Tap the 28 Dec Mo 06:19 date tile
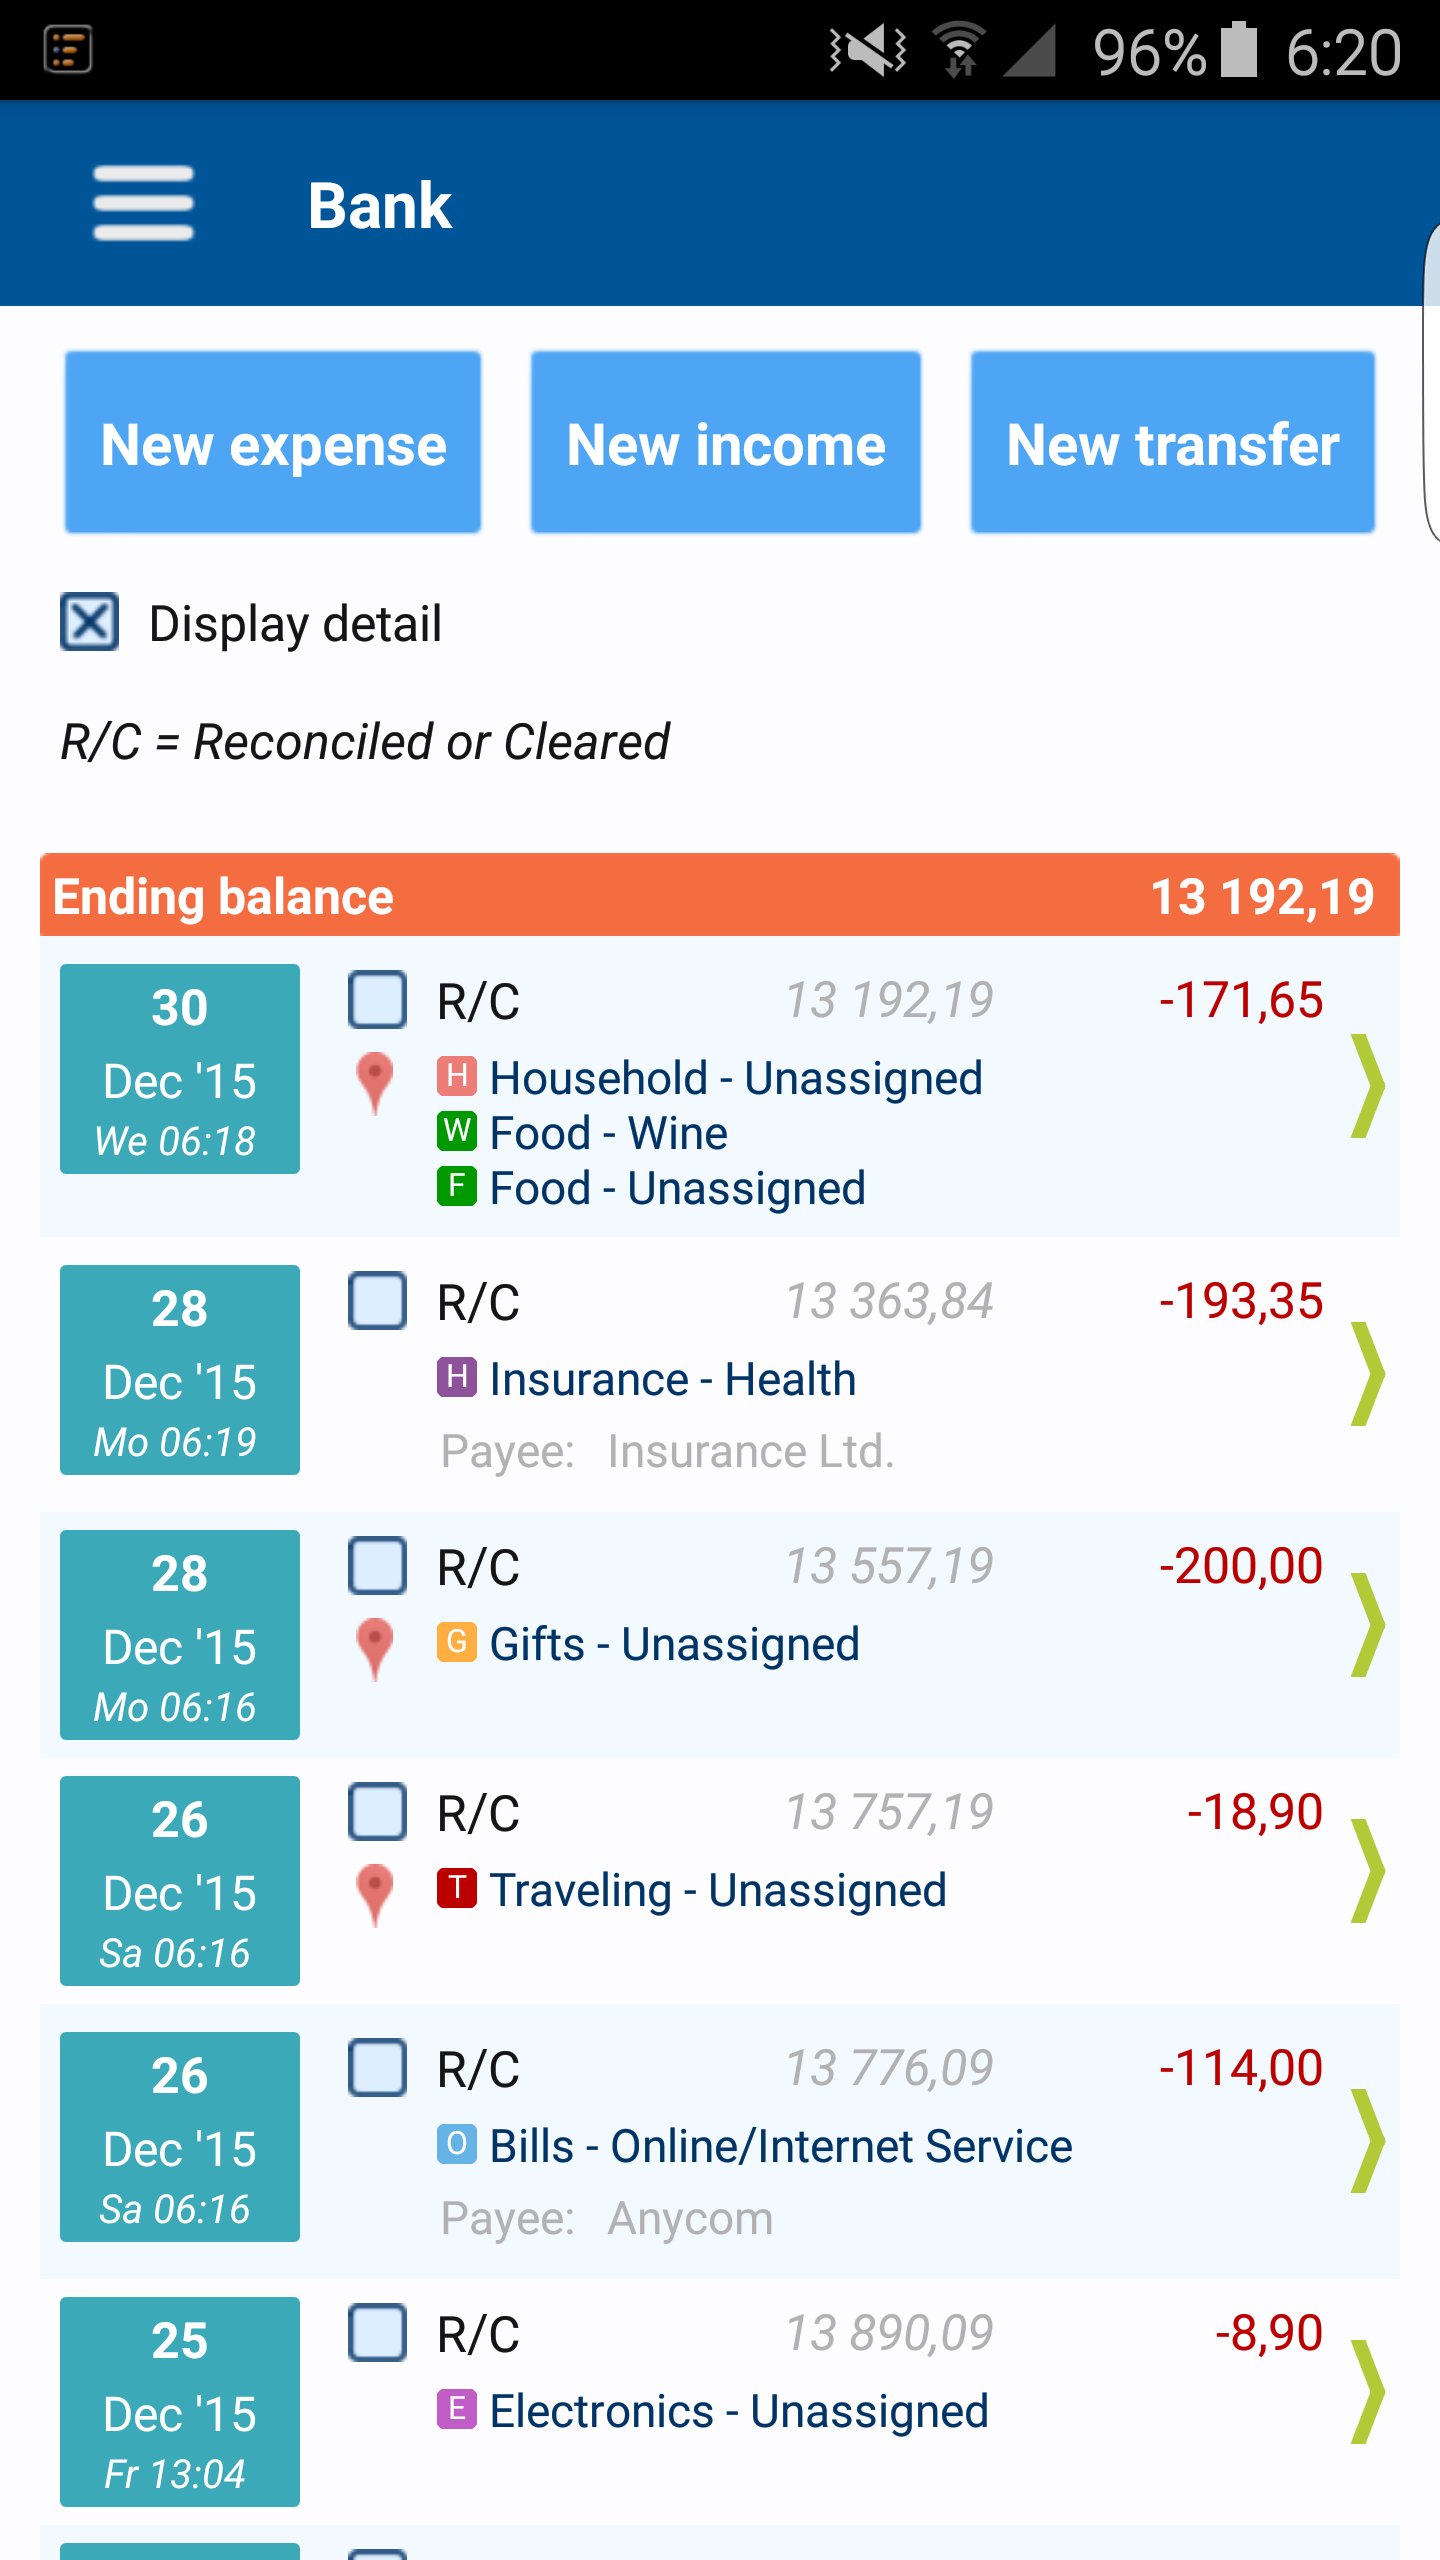 click(x=180, y=1370)
